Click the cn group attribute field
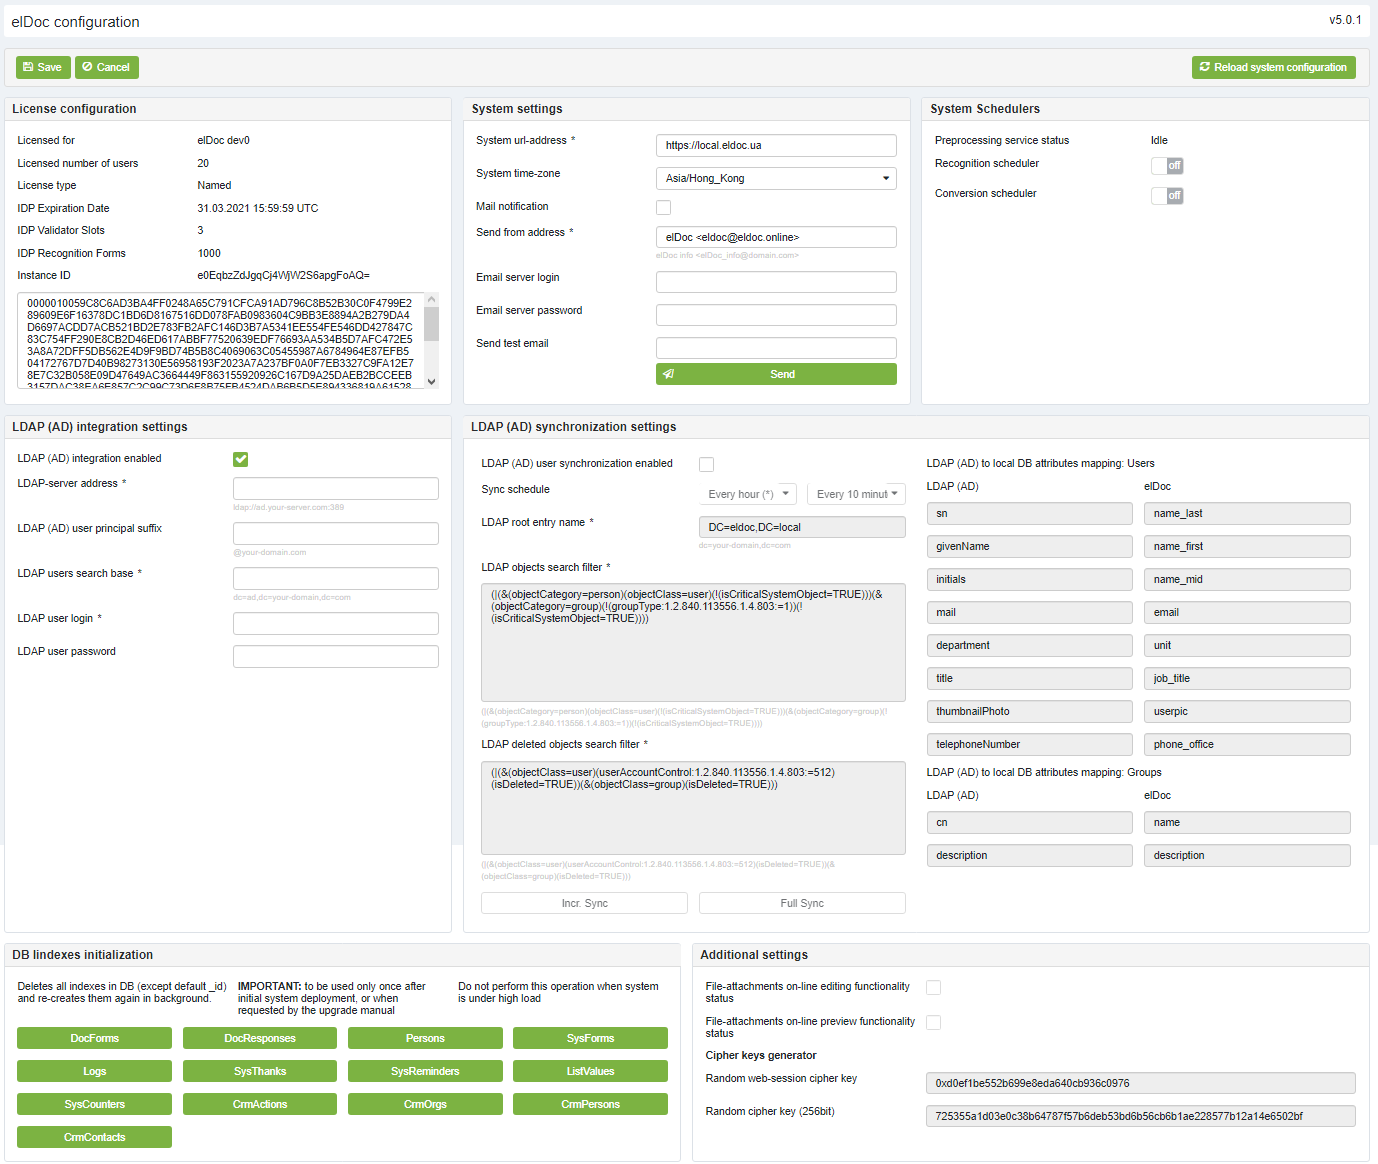This screenshot has width=1378, height=1164. pos(1030,822)
